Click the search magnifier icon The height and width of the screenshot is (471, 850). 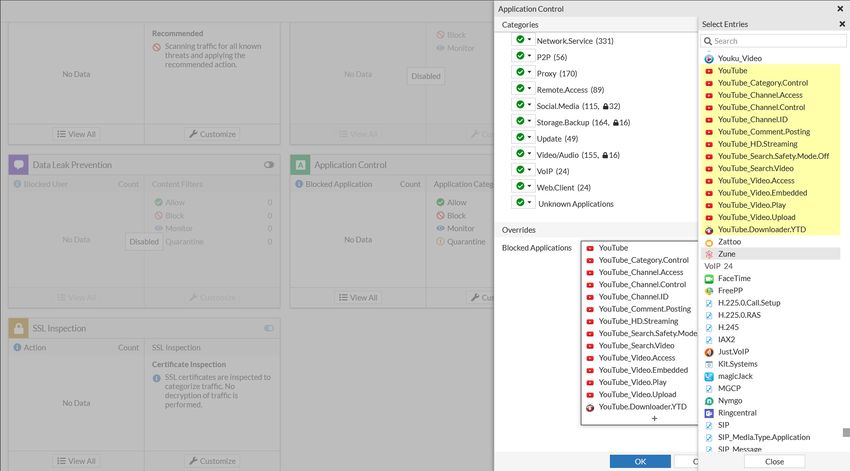click(x=707, y=41)
